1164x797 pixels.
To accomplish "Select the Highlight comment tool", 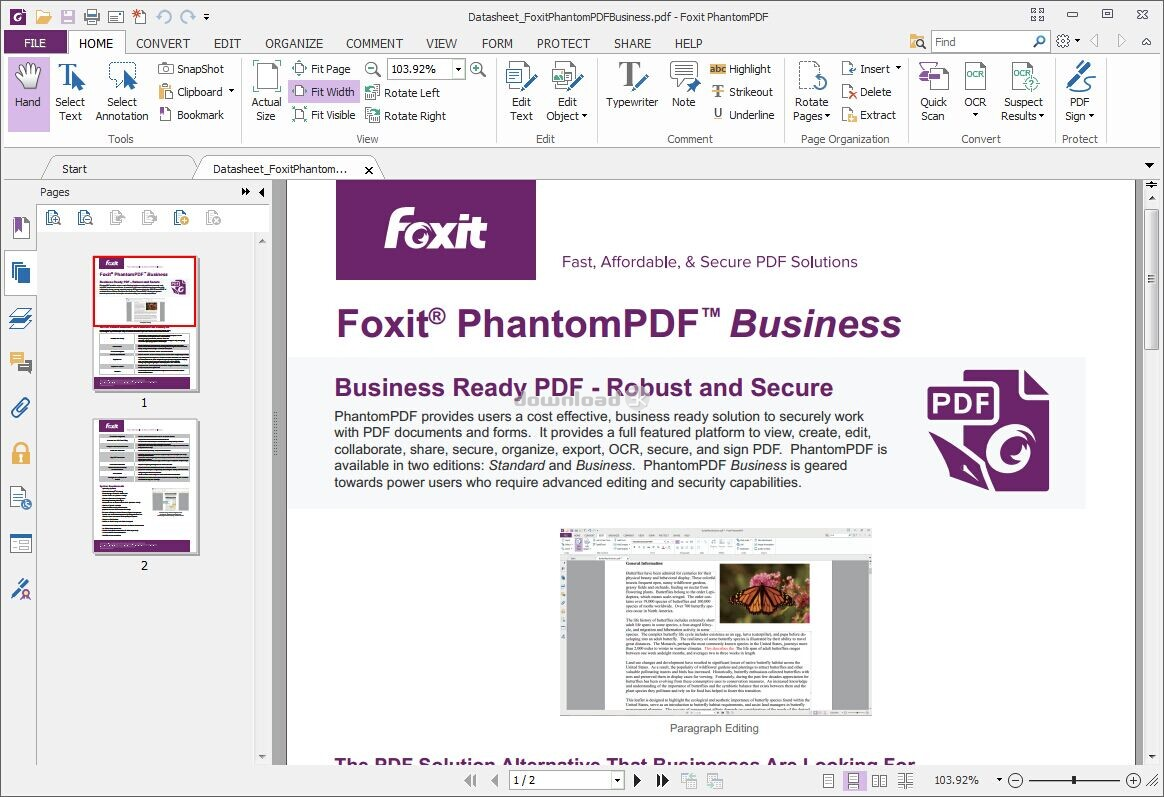I will tap(742, 68).
